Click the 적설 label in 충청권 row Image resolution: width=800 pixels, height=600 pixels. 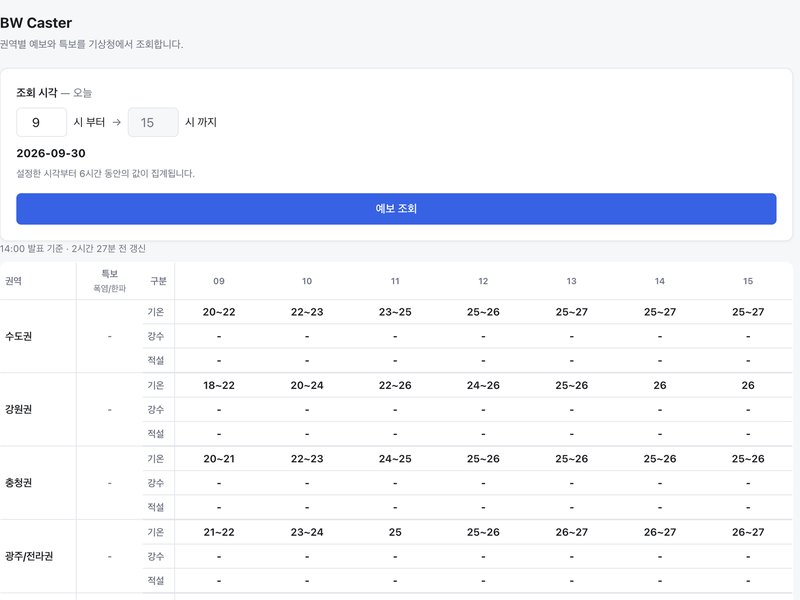[x=156, y=507]
